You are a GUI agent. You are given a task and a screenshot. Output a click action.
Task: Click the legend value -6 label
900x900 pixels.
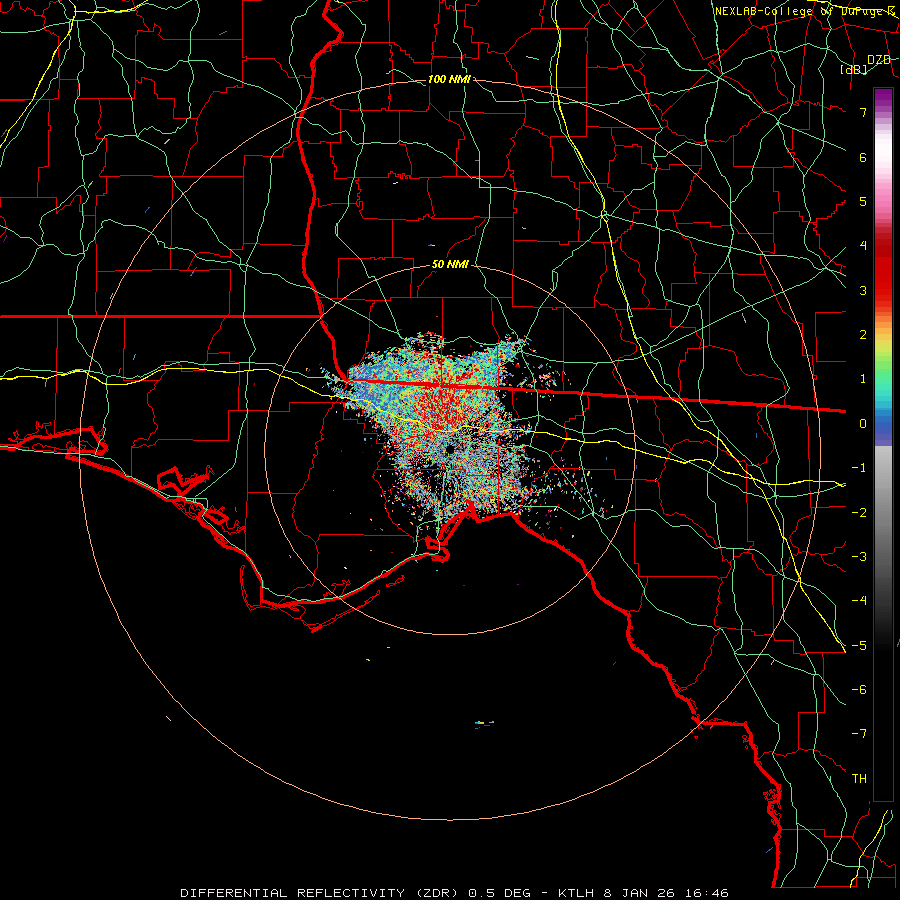pyautogui.click(x=859, y=690)
